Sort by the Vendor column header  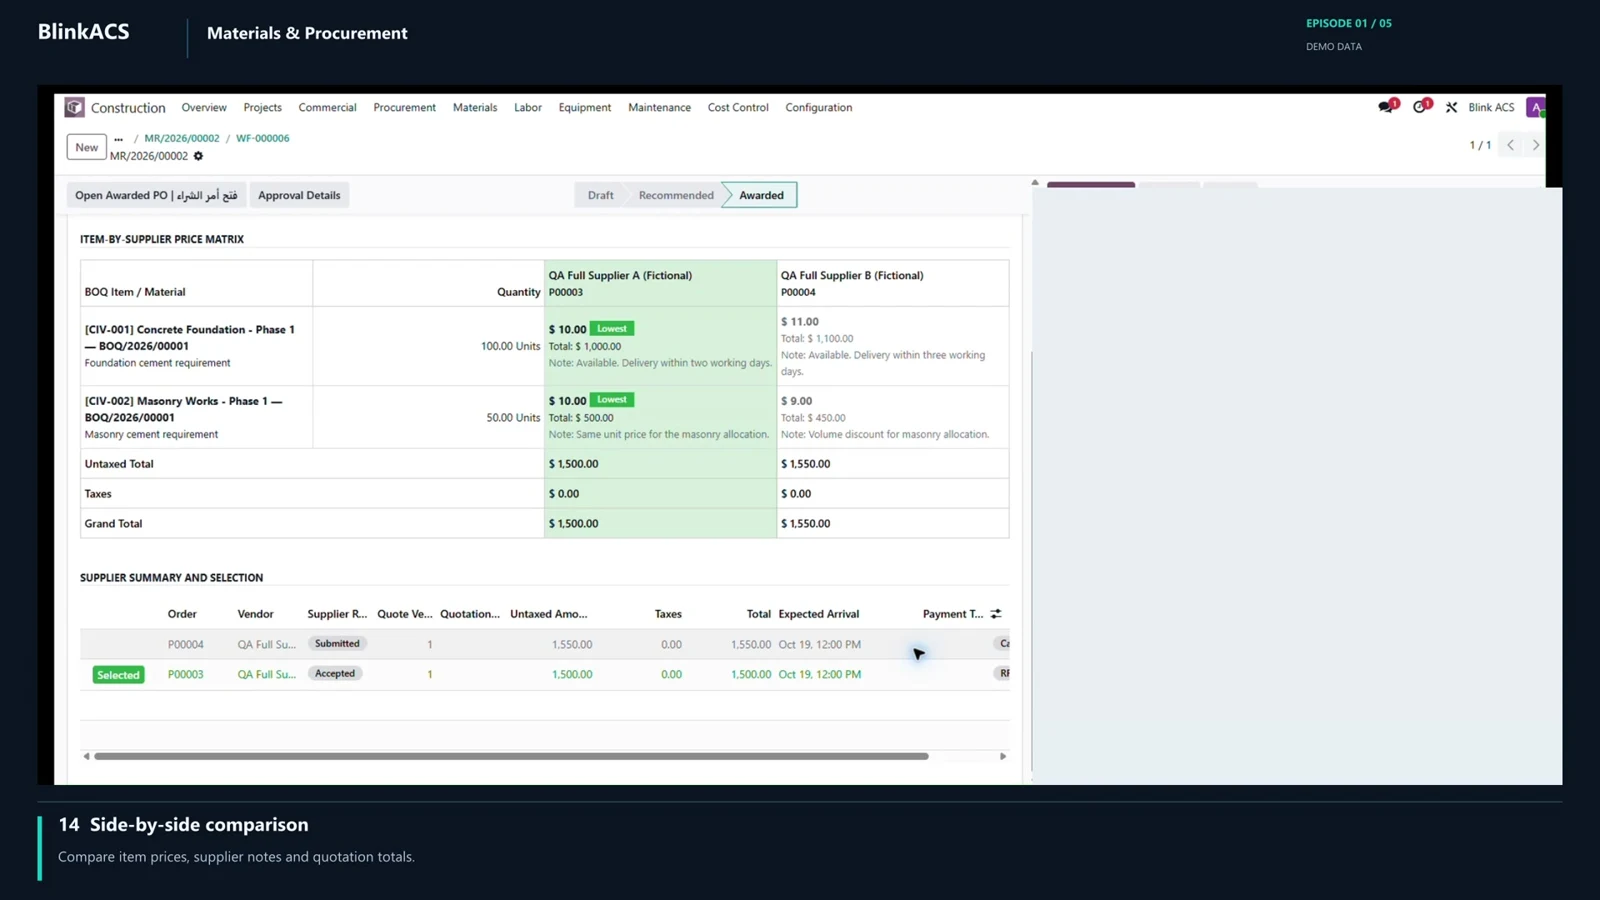255,614
